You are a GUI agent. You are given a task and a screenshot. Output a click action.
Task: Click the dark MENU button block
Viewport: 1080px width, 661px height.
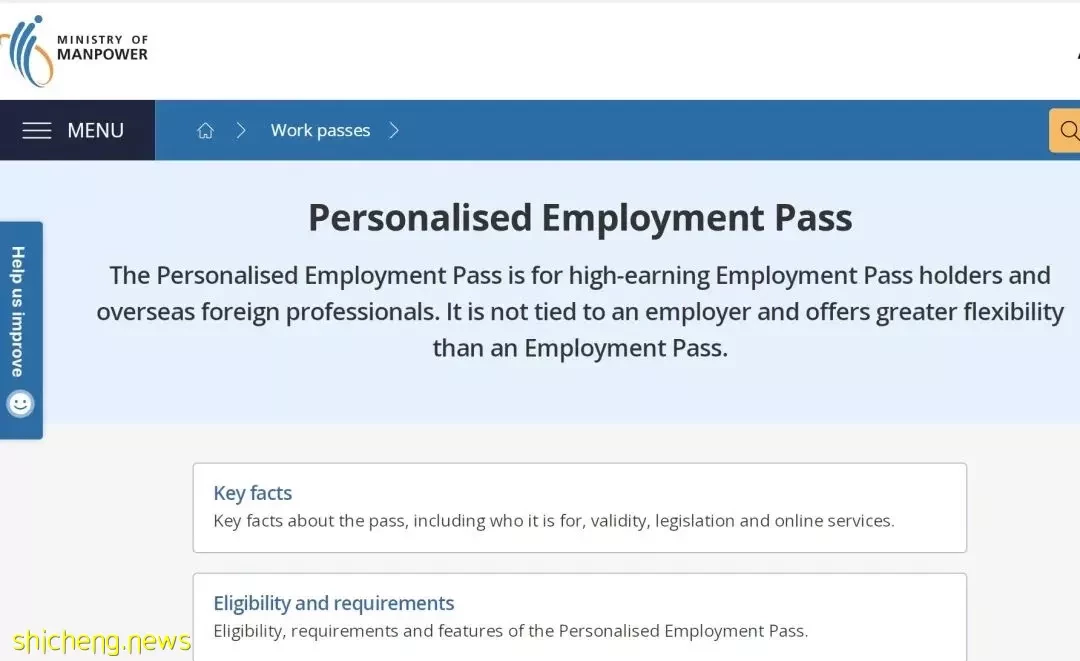pos(77,130)
